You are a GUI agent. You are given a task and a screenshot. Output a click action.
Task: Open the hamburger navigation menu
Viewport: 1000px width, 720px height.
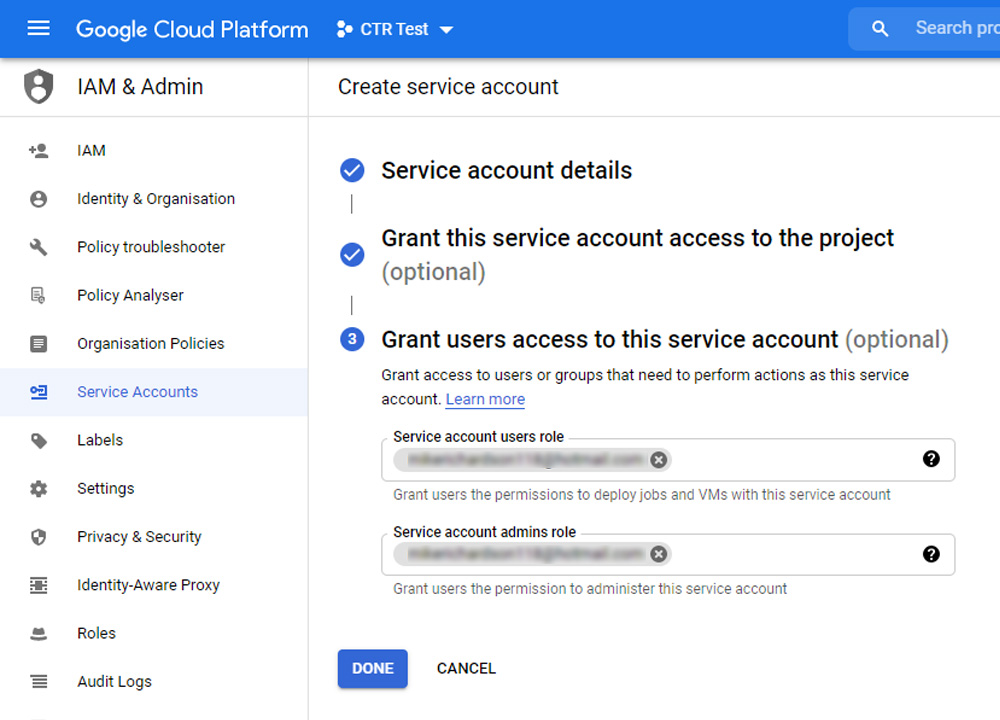[38, 29]
